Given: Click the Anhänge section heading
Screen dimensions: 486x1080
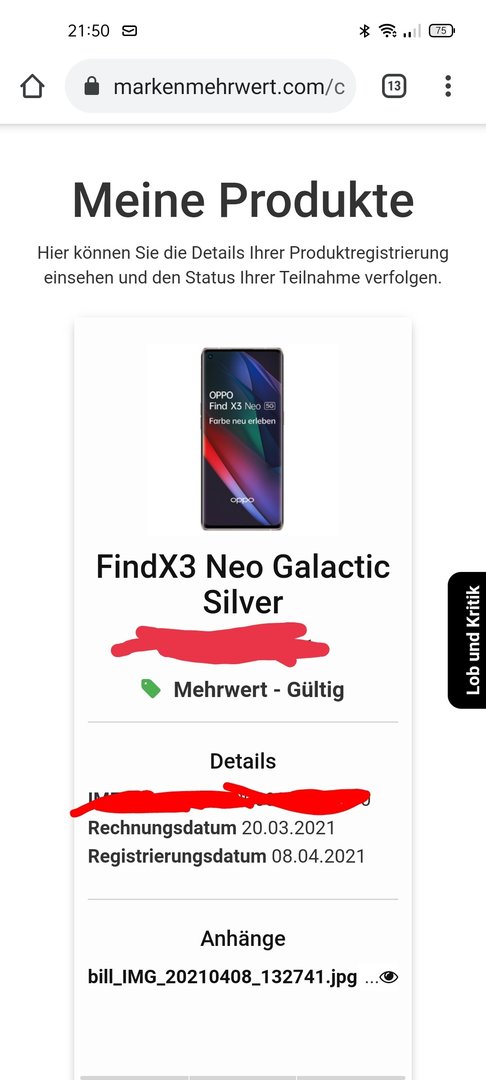Looking at the screenshot, I should pyautogui.click(x=243, y=938).
